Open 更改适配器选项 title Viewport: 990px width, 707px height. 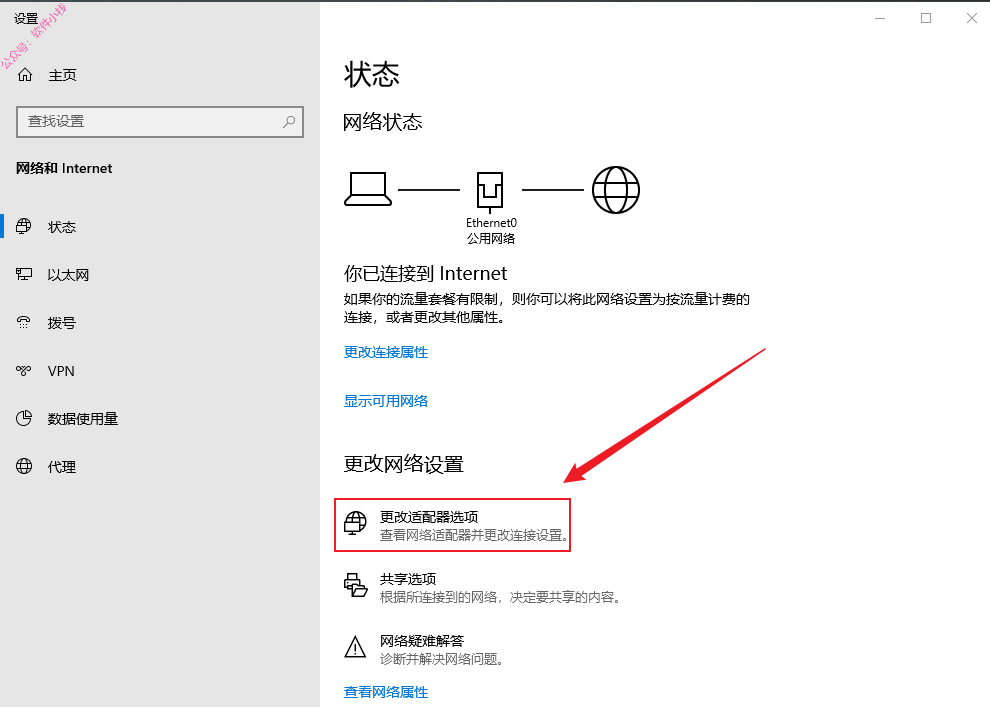pyautogui.click(x=429, y=517)
